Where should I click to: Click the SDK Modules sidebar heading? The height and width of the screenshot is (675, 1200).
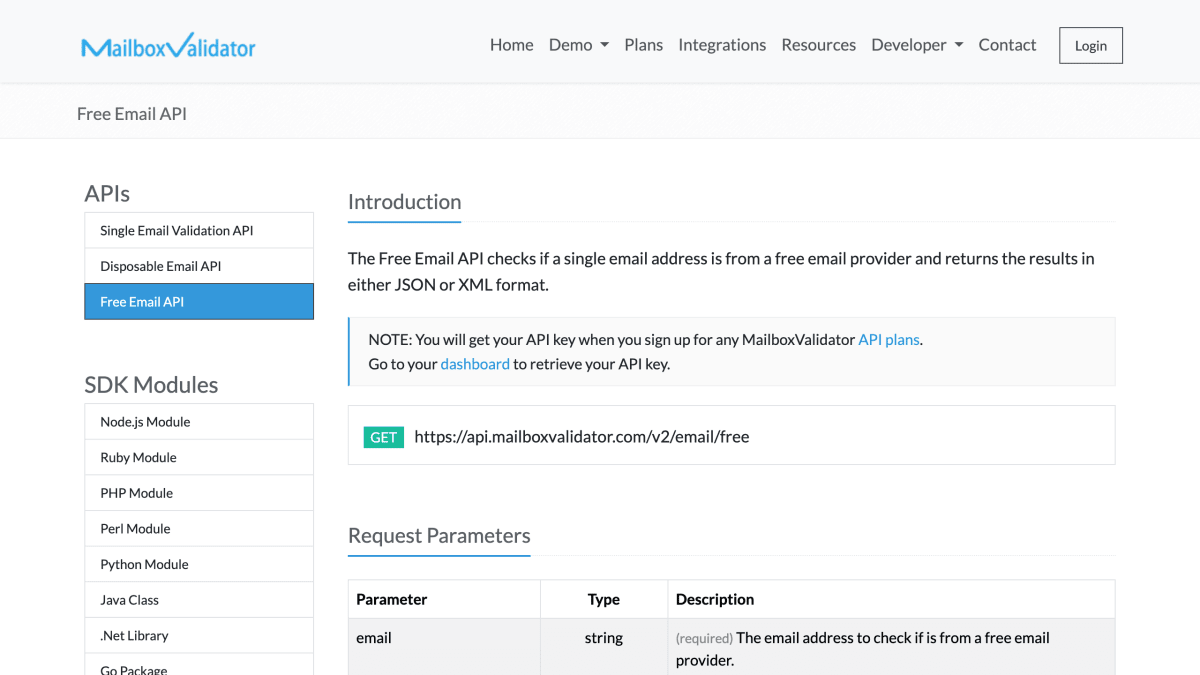(x=151, y=385)
